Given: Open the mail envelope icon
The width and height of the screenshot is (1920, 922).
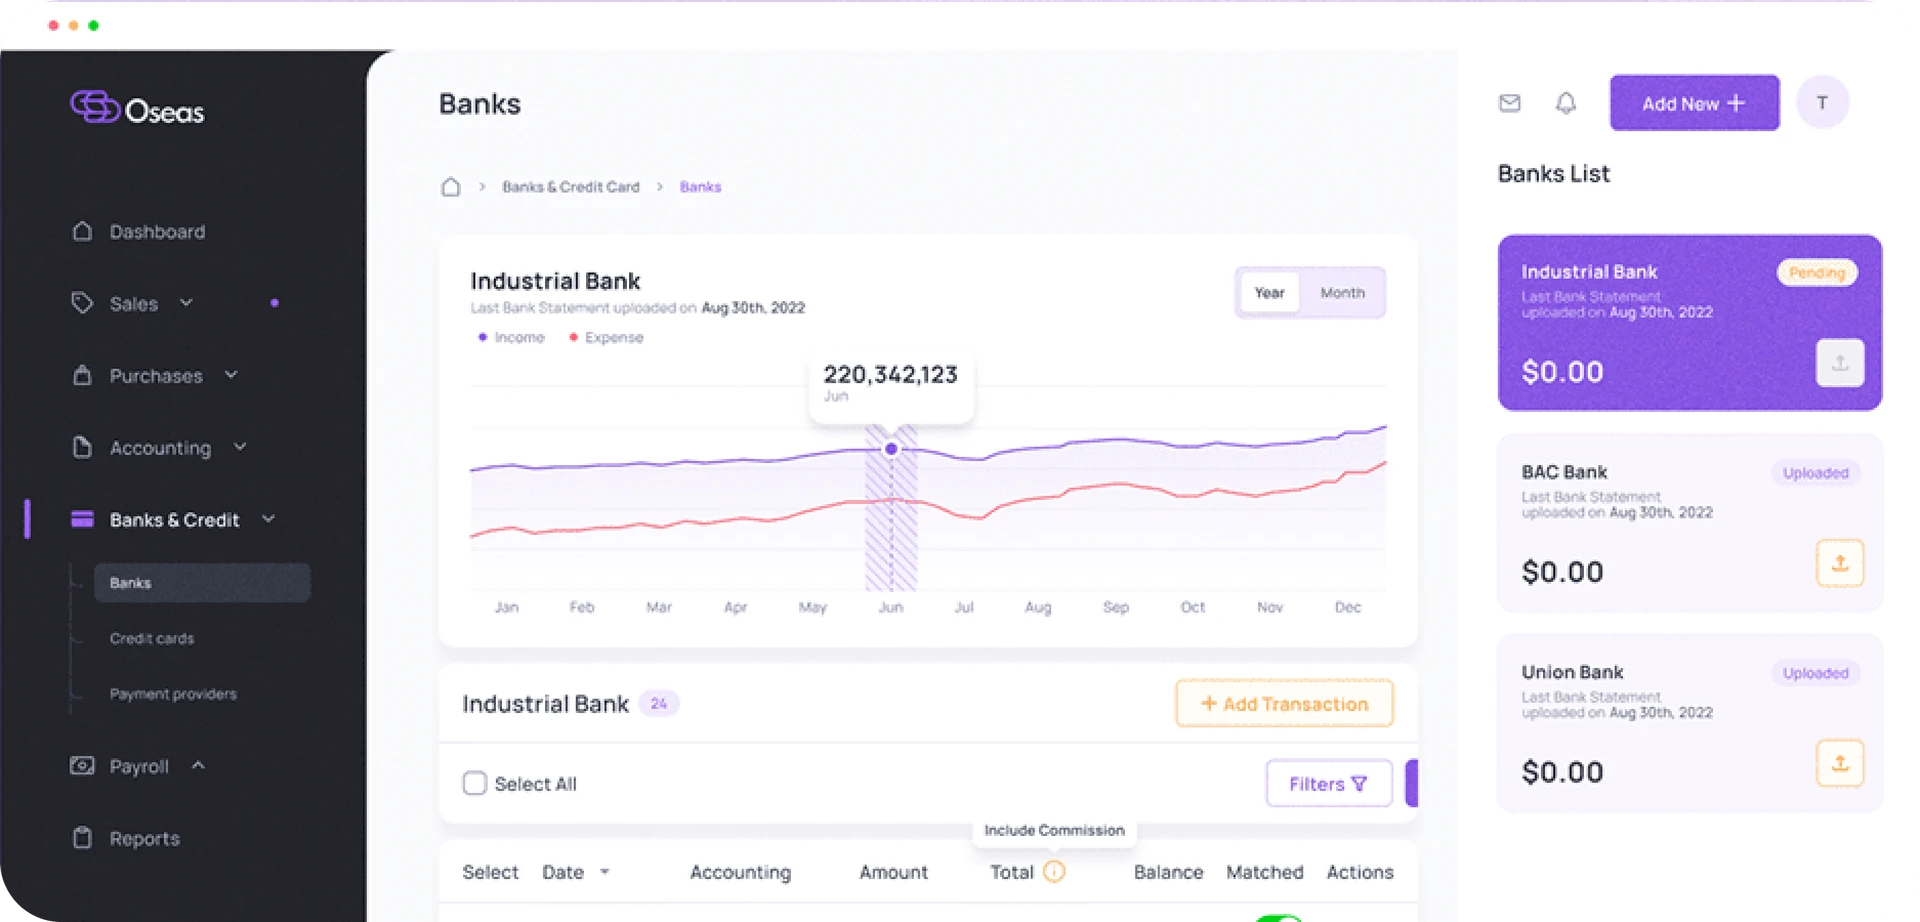Looking at the screenshot, I should point(1509,103).
